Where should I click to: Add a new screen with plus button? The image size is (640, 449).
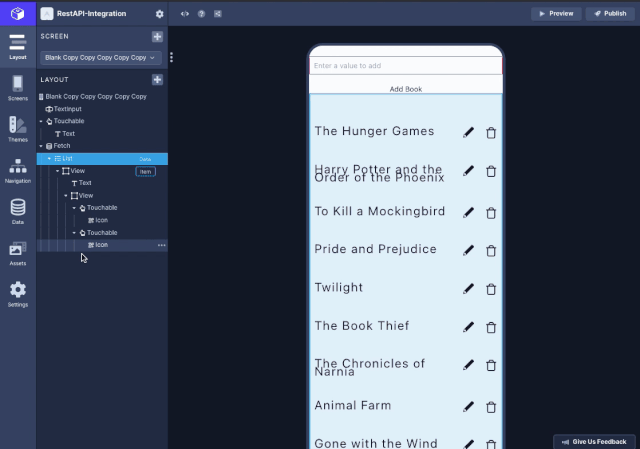(x=157, y=36)
